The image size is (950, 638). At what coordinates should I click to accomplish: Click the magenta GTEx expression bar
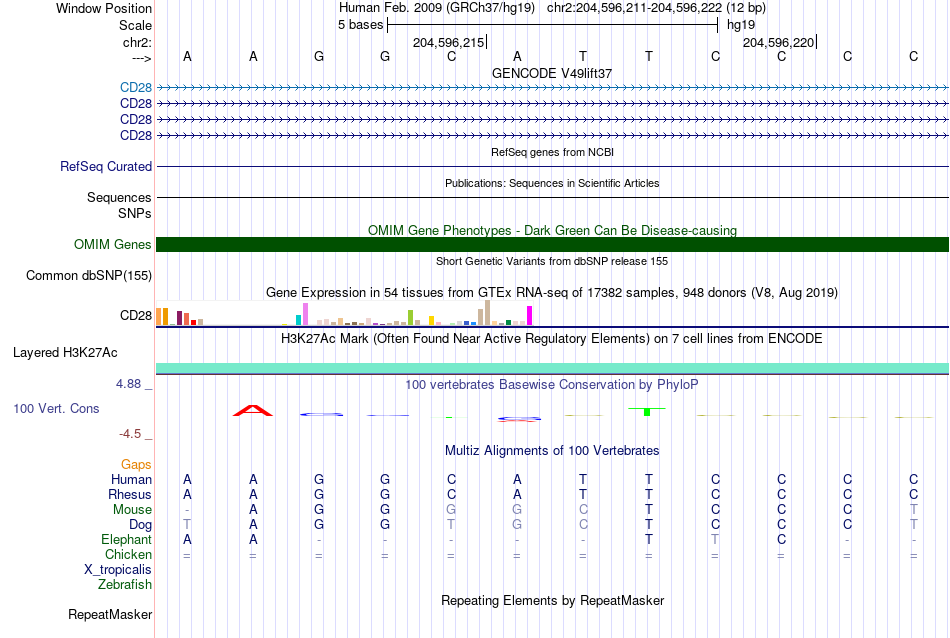(x=530, y=316)
